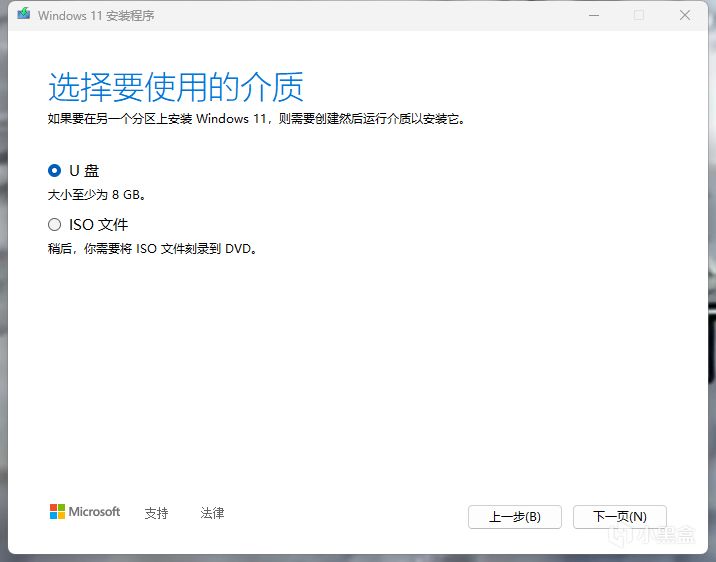Close the Windows 11 安装程序 window
716x562 pixels.
click(684, 15)
